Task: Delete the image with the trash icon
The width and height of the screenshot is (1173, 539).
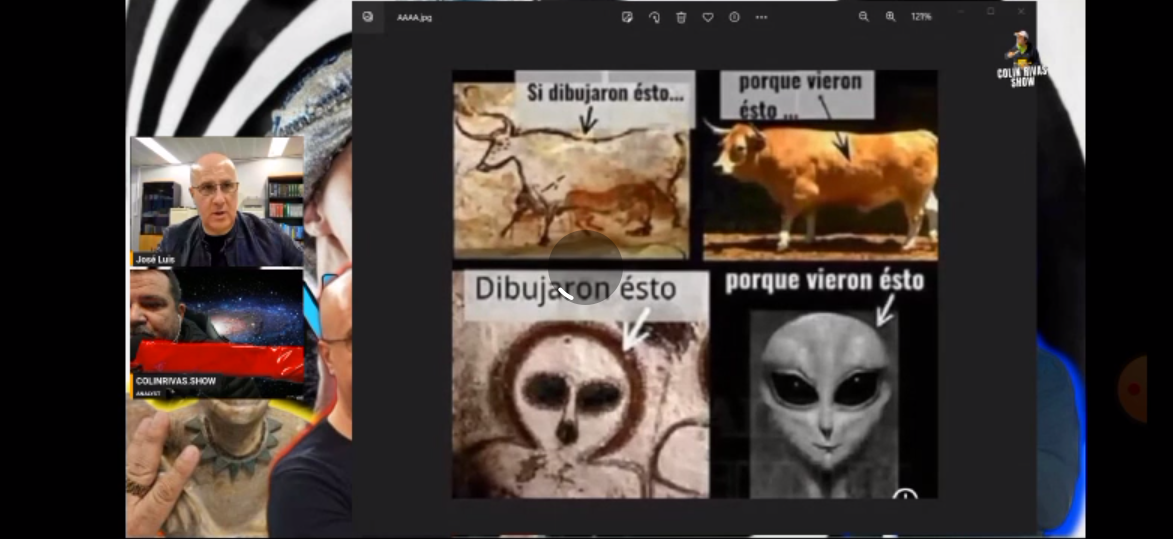Action: 682,16
